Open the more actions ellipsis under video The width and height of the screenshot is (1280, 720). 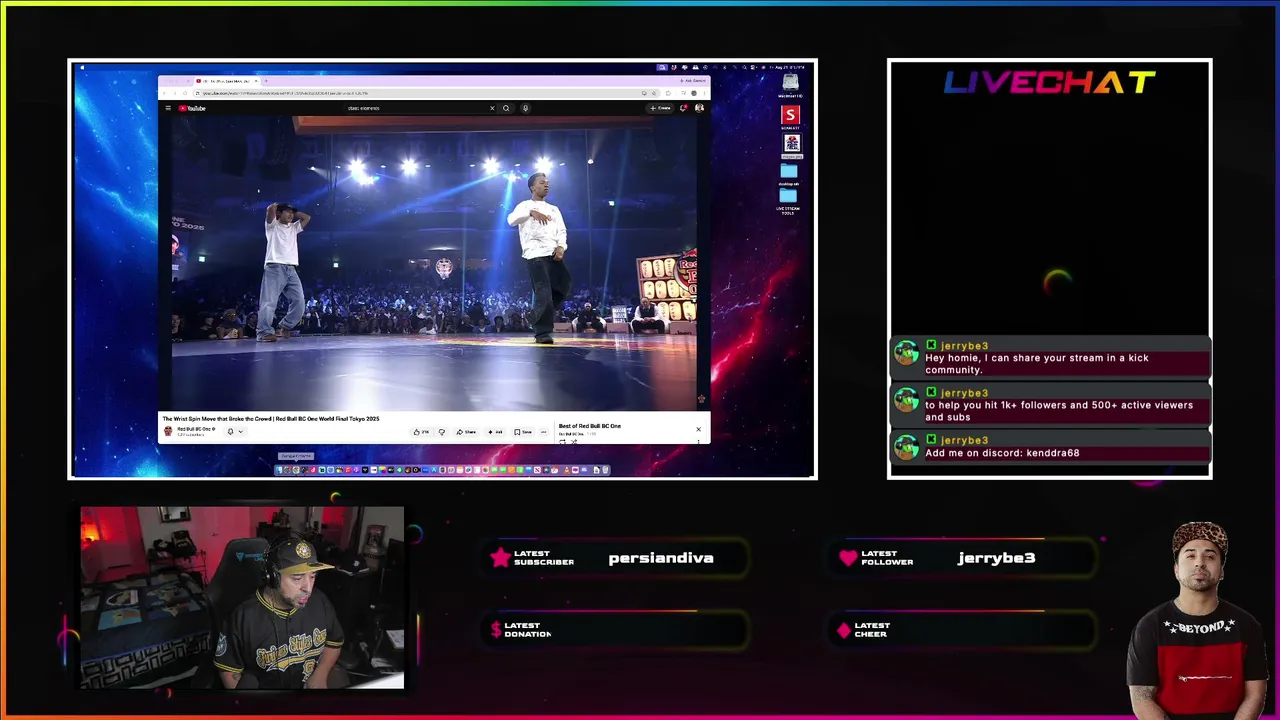pyautogui.click(x=544, y=432)
